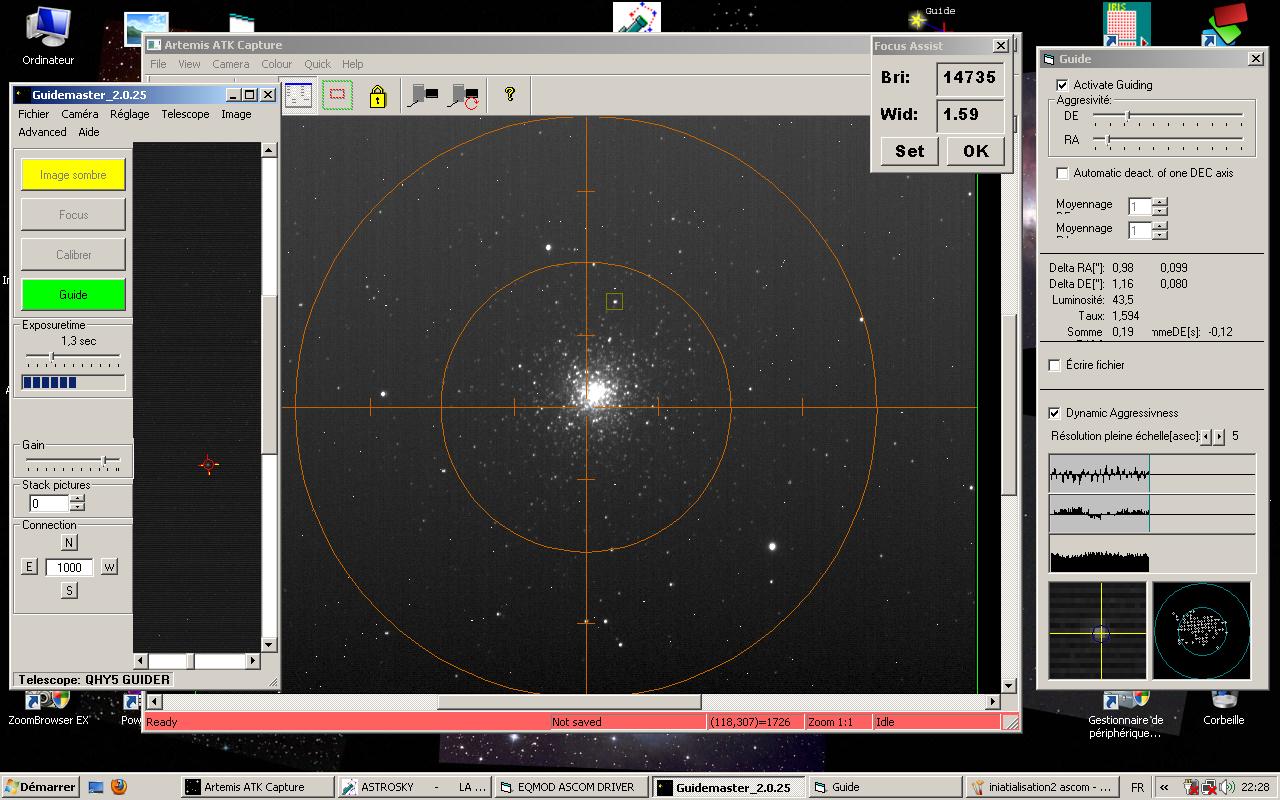Open the Telescope menu in Guidemaster
The width and height of the screenshot is (1280, 800).
(185, 114)
